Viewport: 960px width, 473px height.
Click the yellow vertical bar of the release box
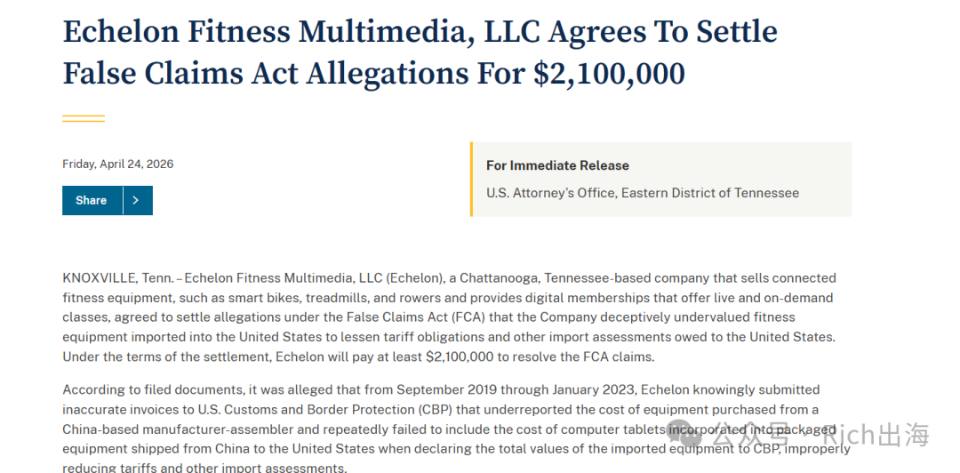(x=471, y=179)
